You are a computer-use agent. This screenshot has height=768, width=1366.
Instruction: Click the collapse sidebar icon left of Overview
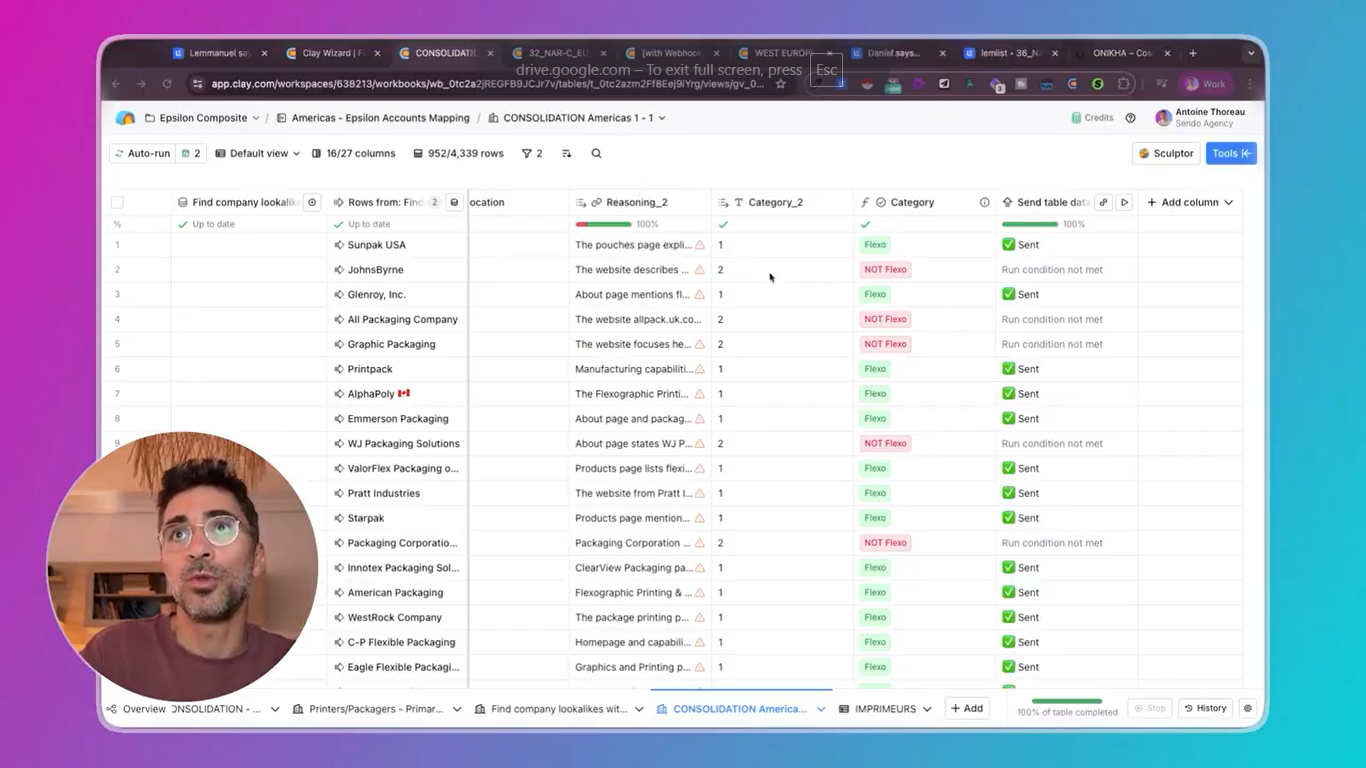112,709
